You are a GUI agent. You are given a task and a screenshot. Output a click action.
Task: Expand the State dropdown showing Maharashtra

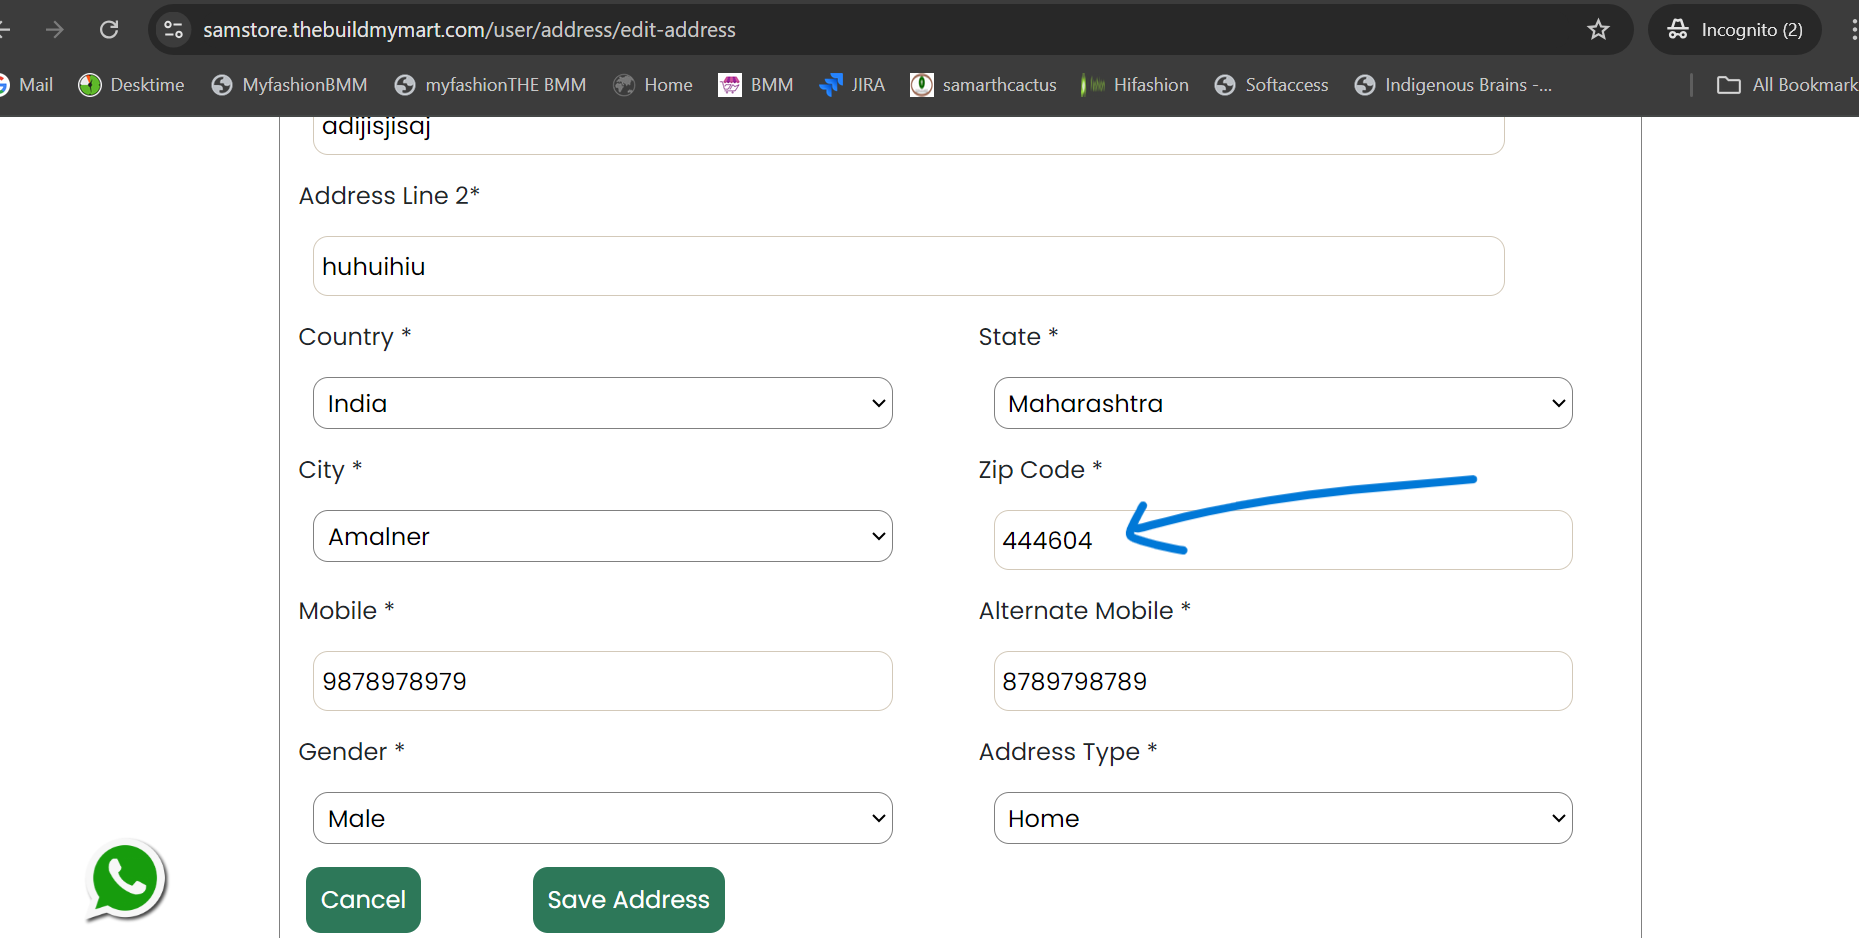(1283, 403)
